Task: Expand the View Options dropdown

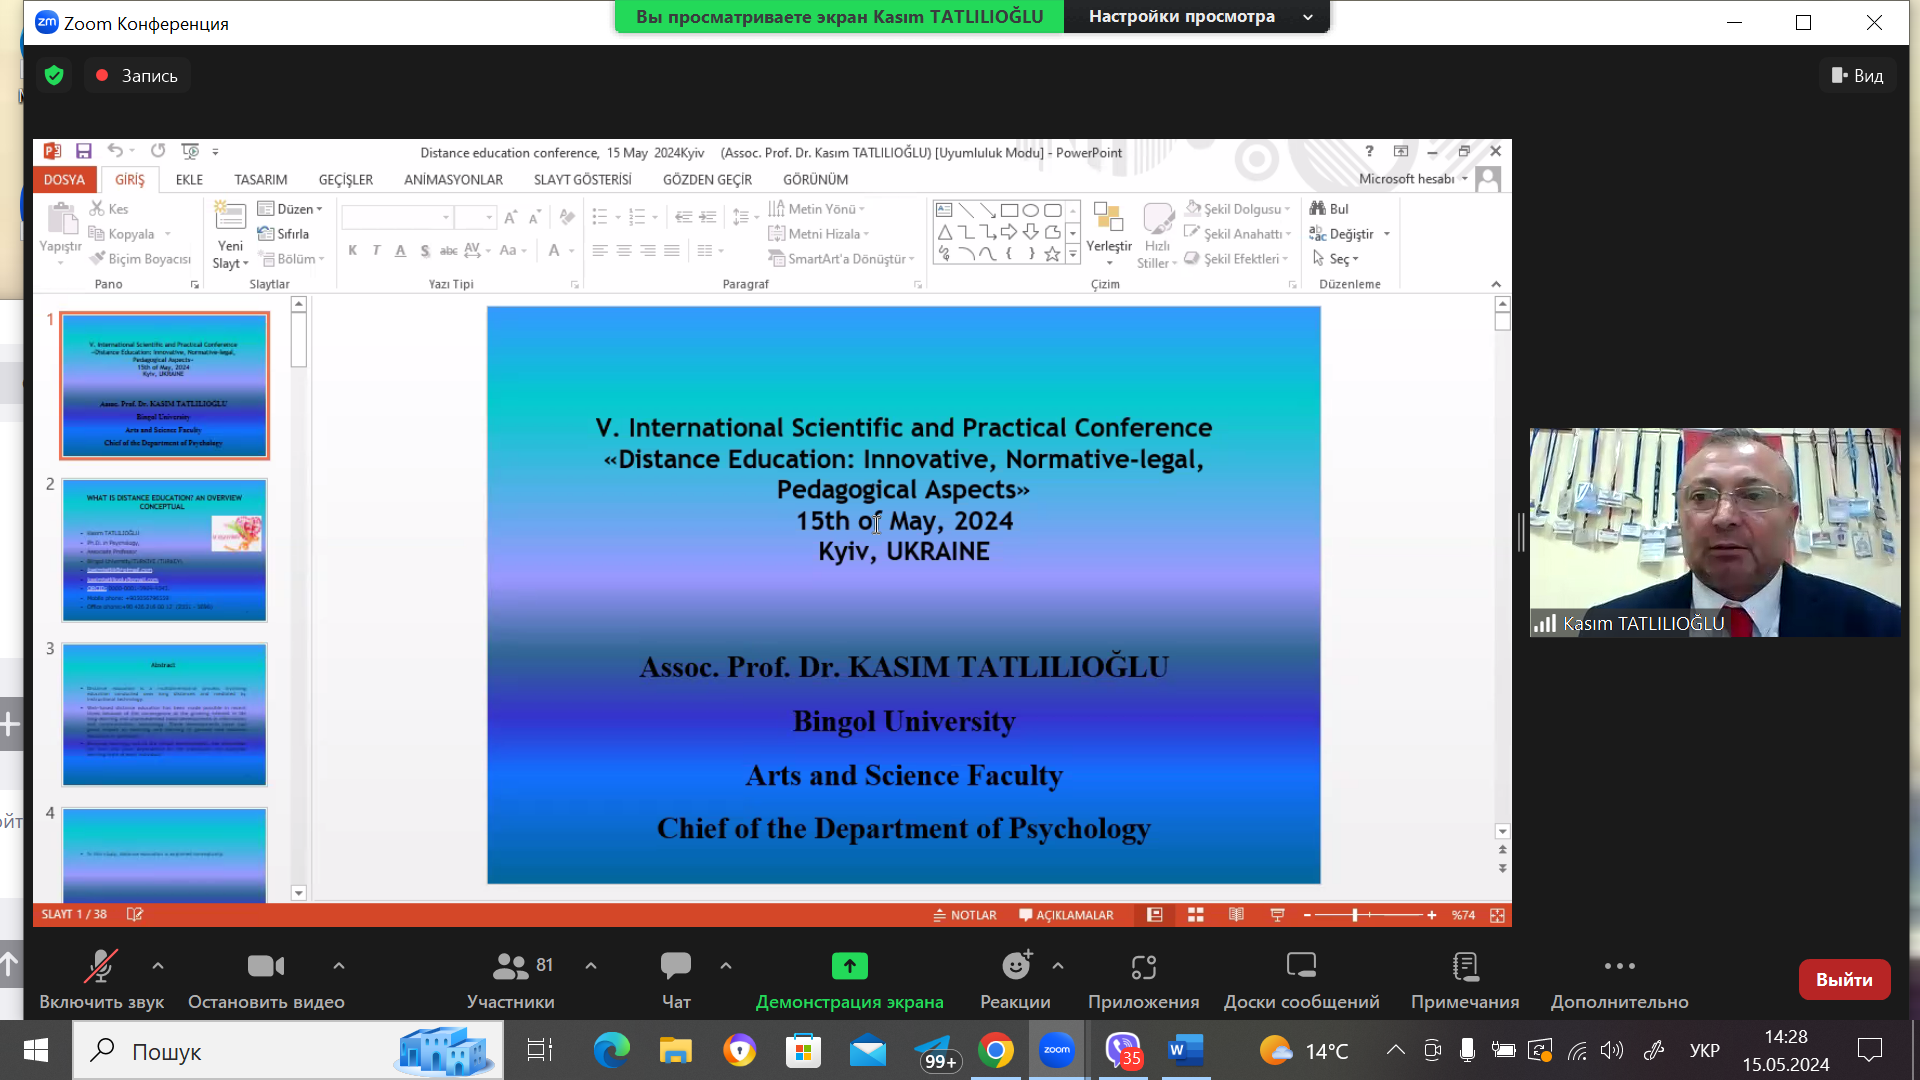Action: (1196, 17)
